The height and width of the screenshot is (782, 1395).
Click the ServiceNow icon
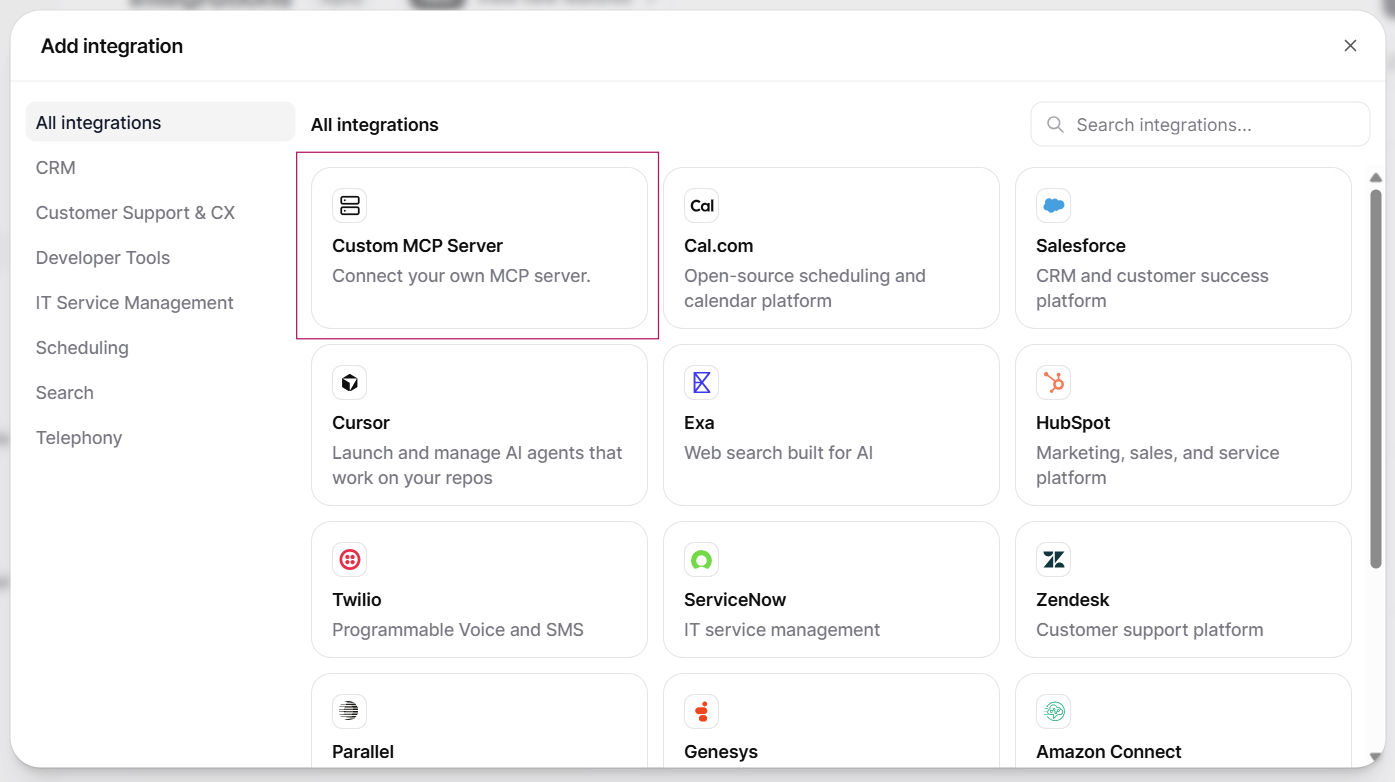pos(701,558)
